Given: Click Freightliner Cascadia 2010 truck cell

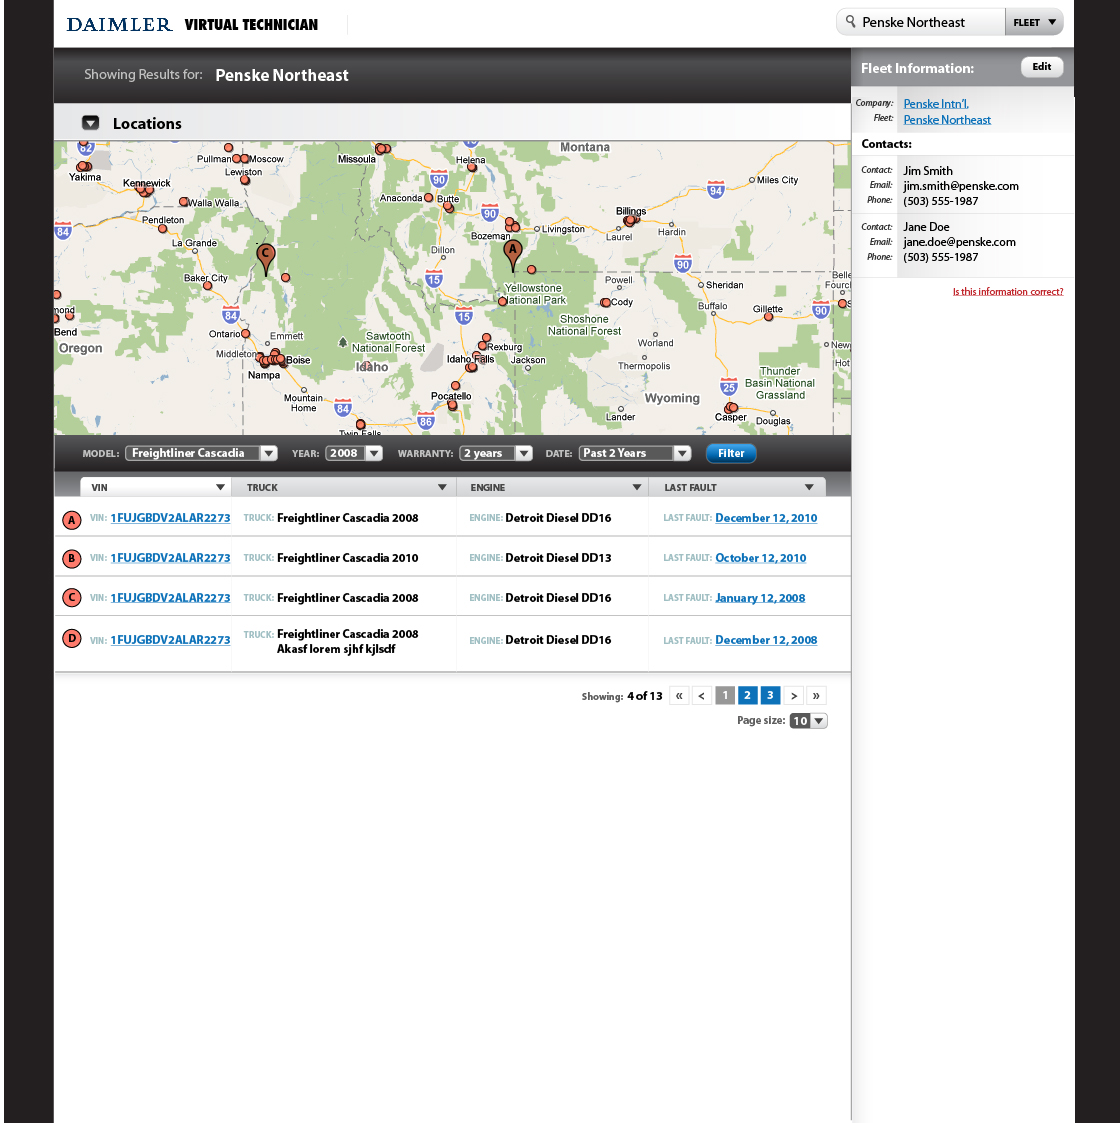Looking at the screenshot, I should (347, 558).
